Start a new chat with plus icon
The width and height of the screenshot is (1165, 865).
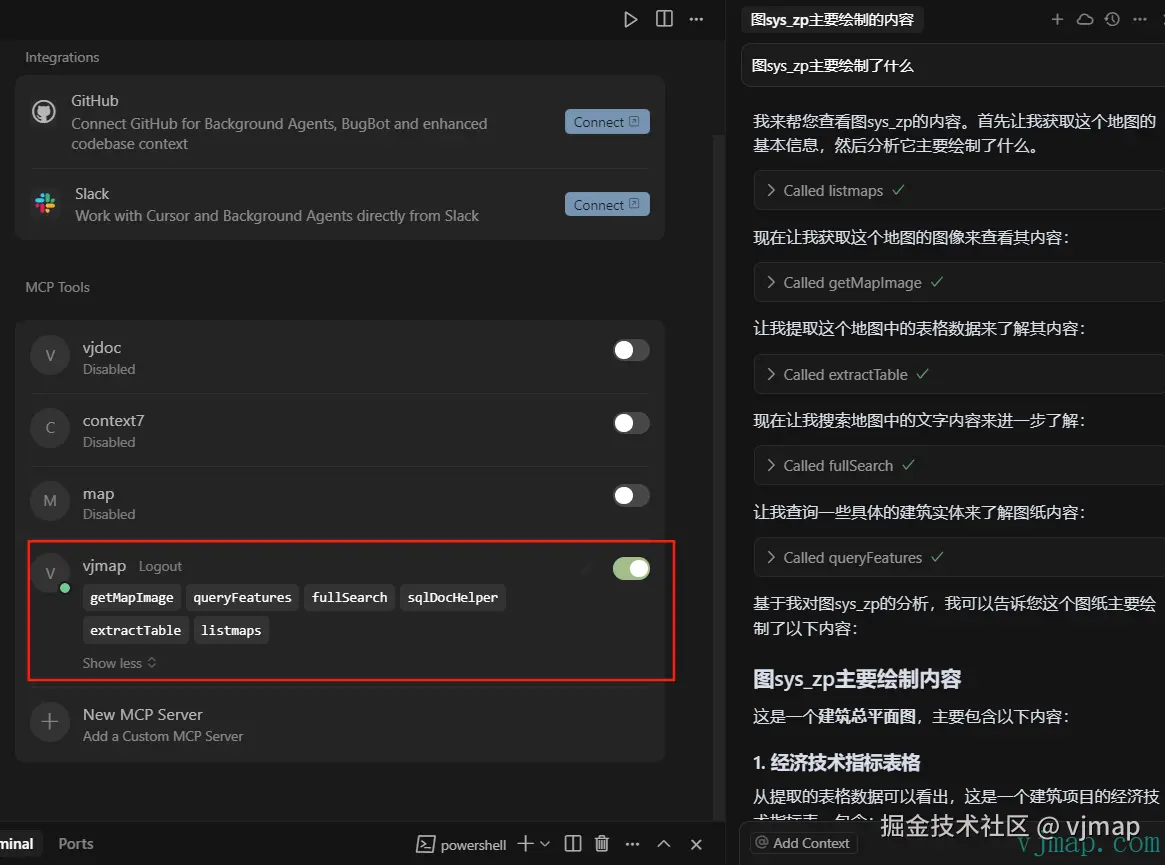coord(1057,19)
